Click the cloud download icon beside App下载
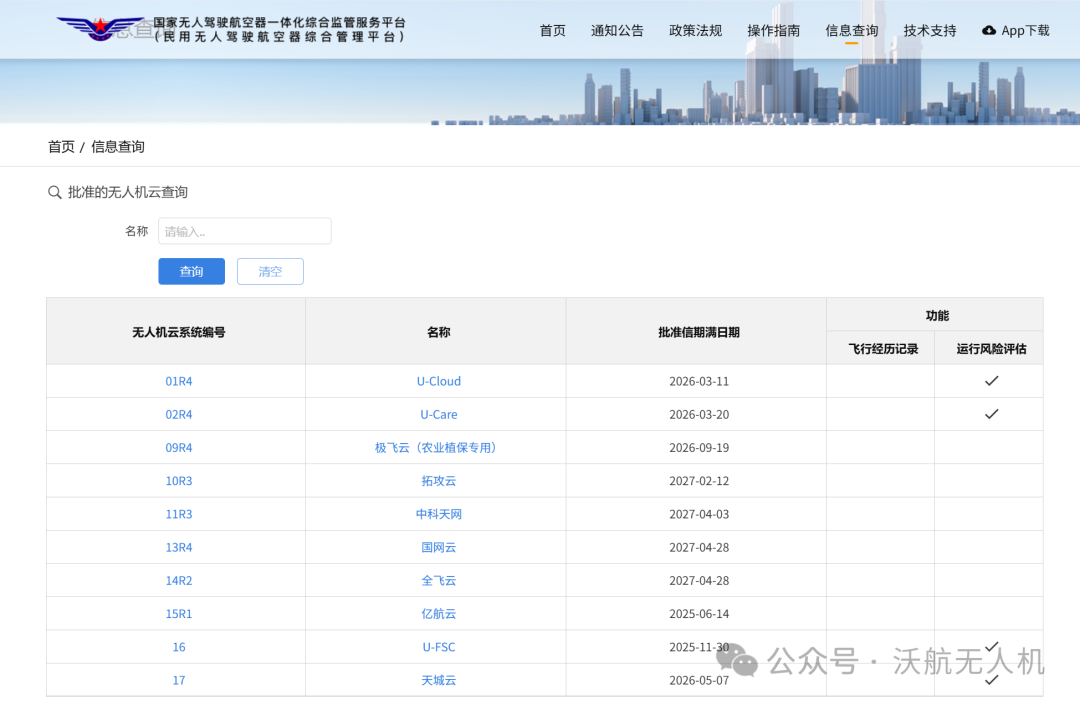This screenshot has width=1080, height=705. [989, 31]
